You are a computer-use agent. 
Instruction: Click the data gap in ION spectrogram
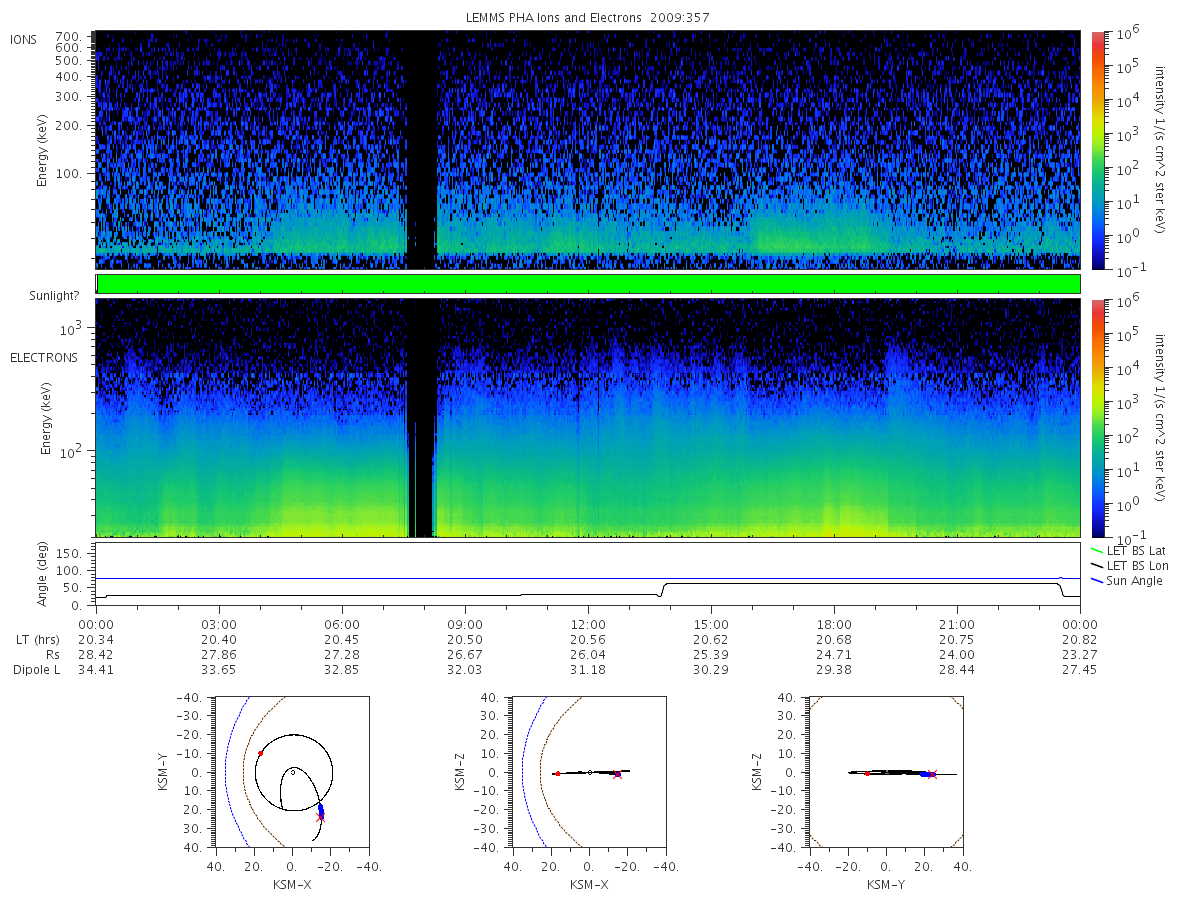pyautogui.click(x=422, y=149)
